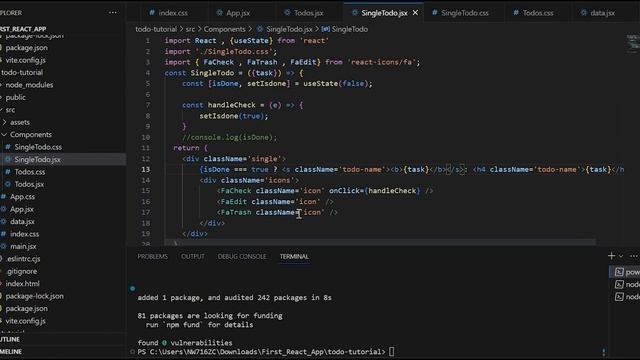Open terminal panel more actions ellipsis

coord(633,256)
